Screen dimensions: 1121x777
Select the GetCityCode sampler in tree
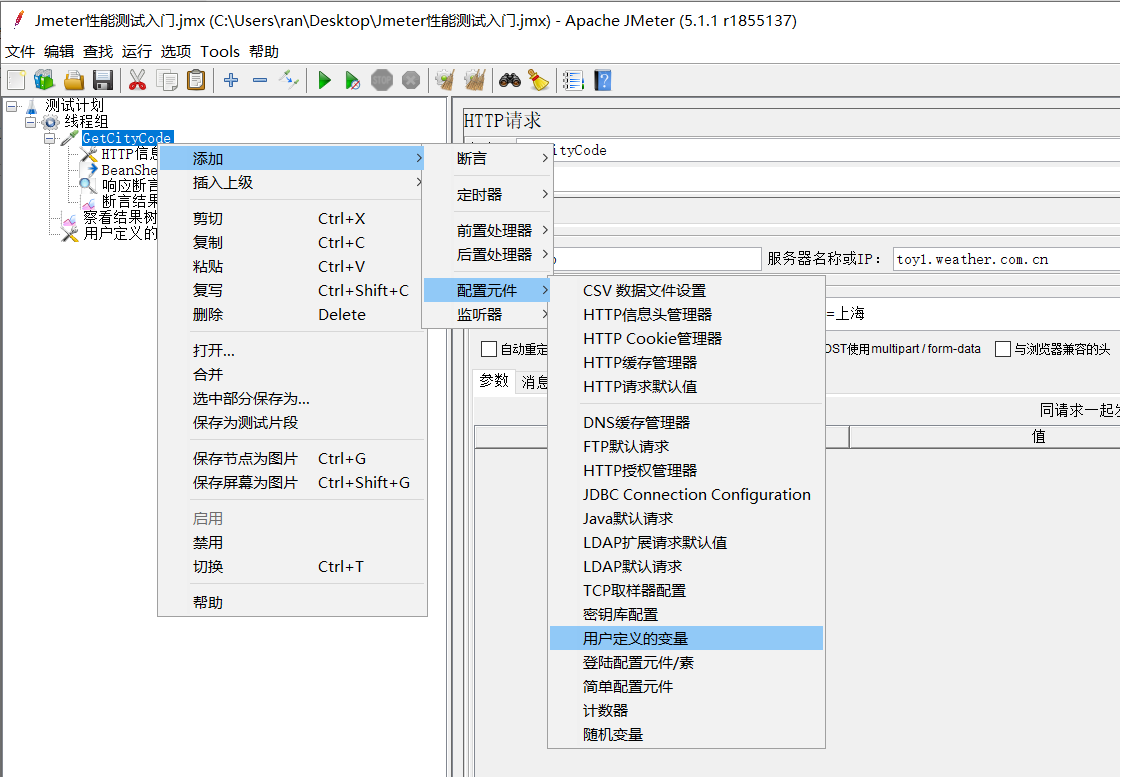click(x=127, y=138)
